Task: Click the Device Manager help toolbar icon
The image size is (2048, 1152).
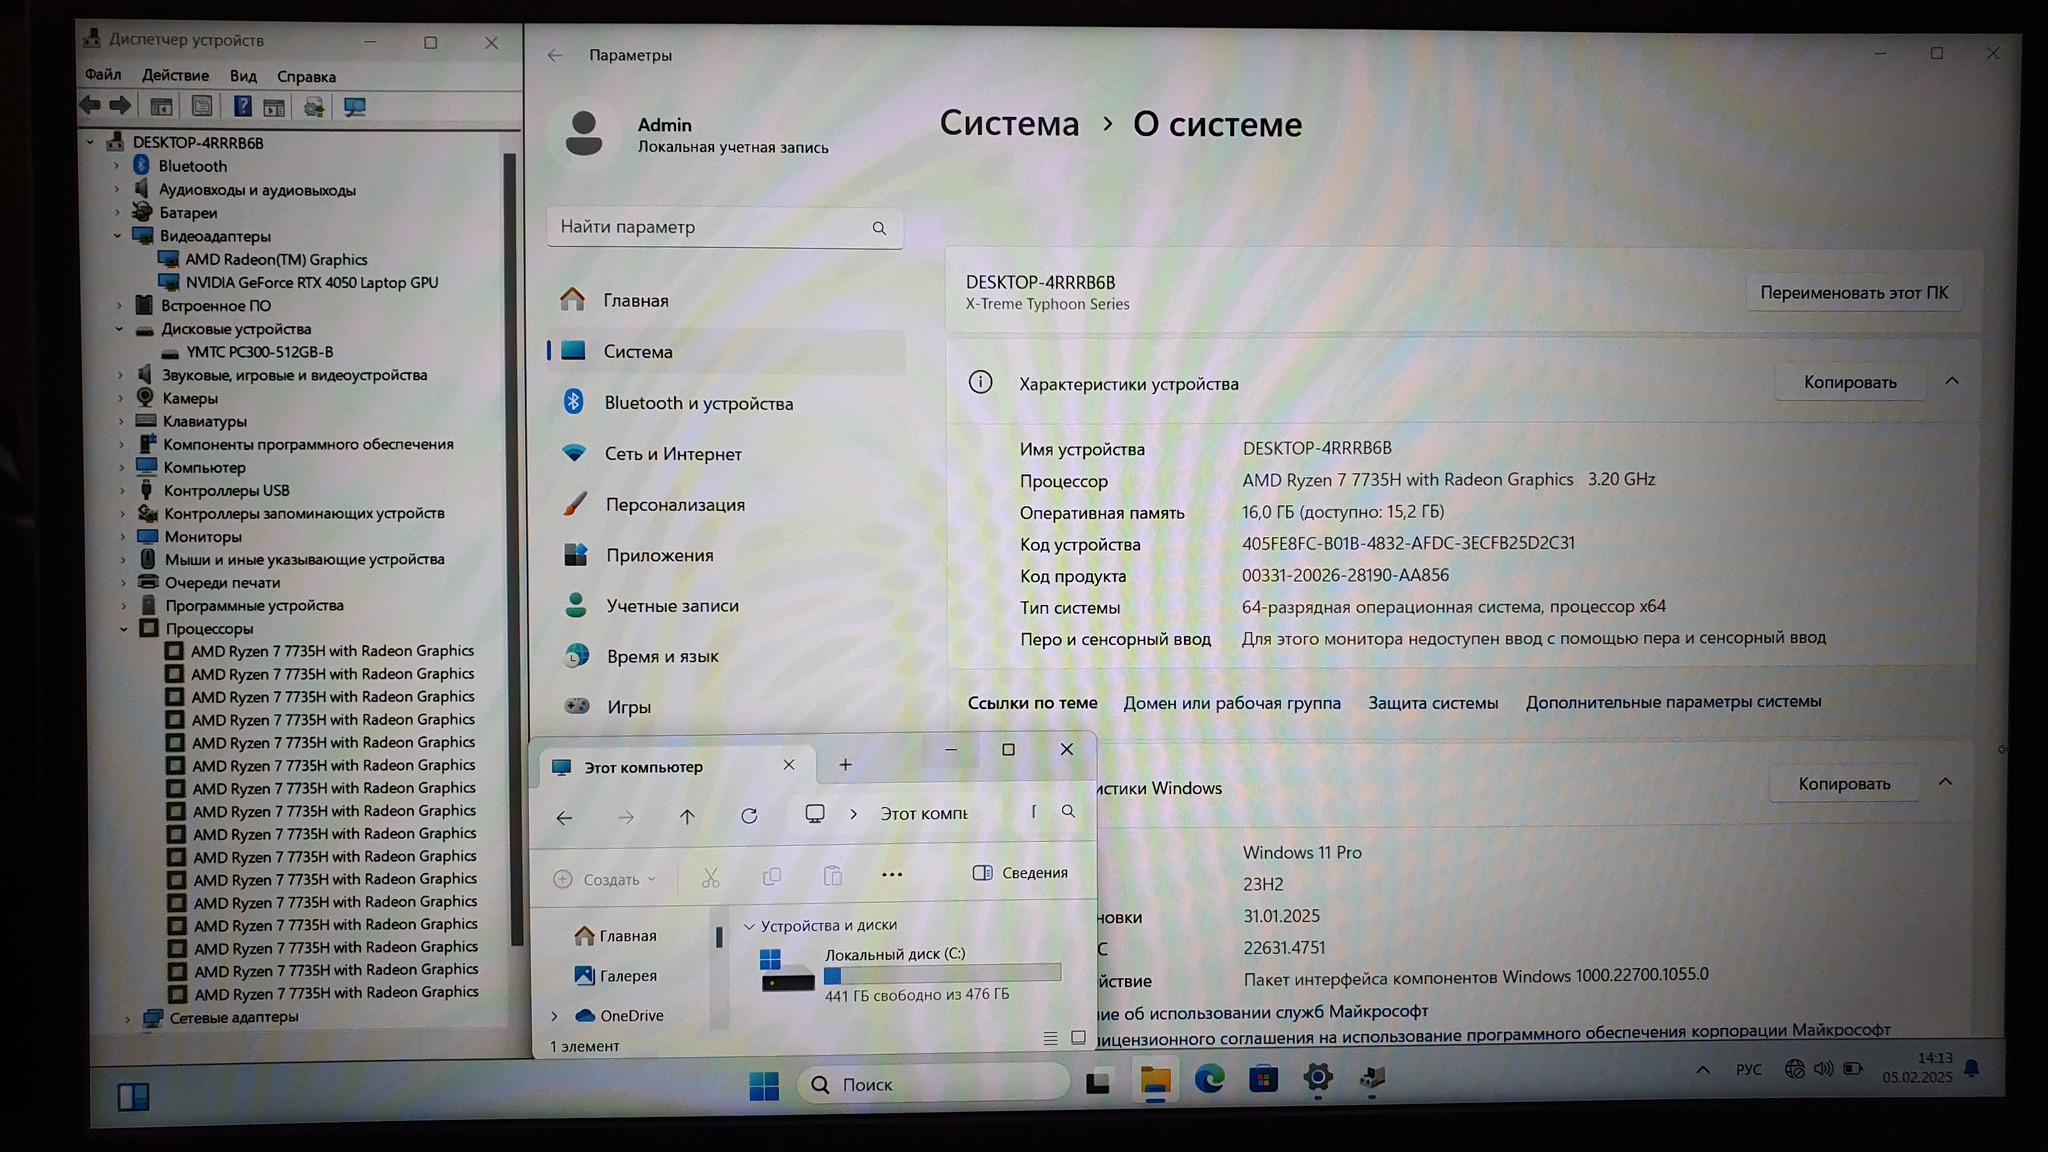Action: coord(242,106)
